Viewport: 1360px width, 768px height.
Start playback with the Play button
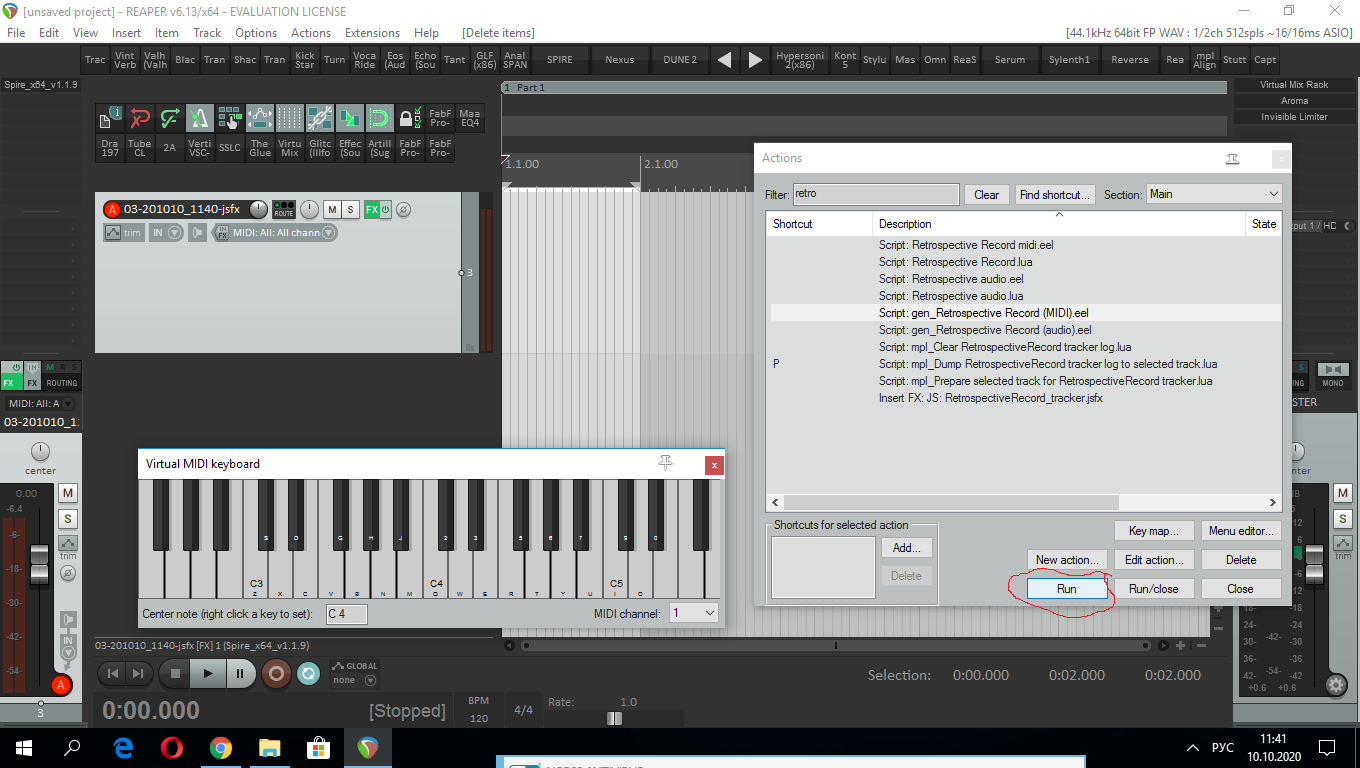point(207,674)
